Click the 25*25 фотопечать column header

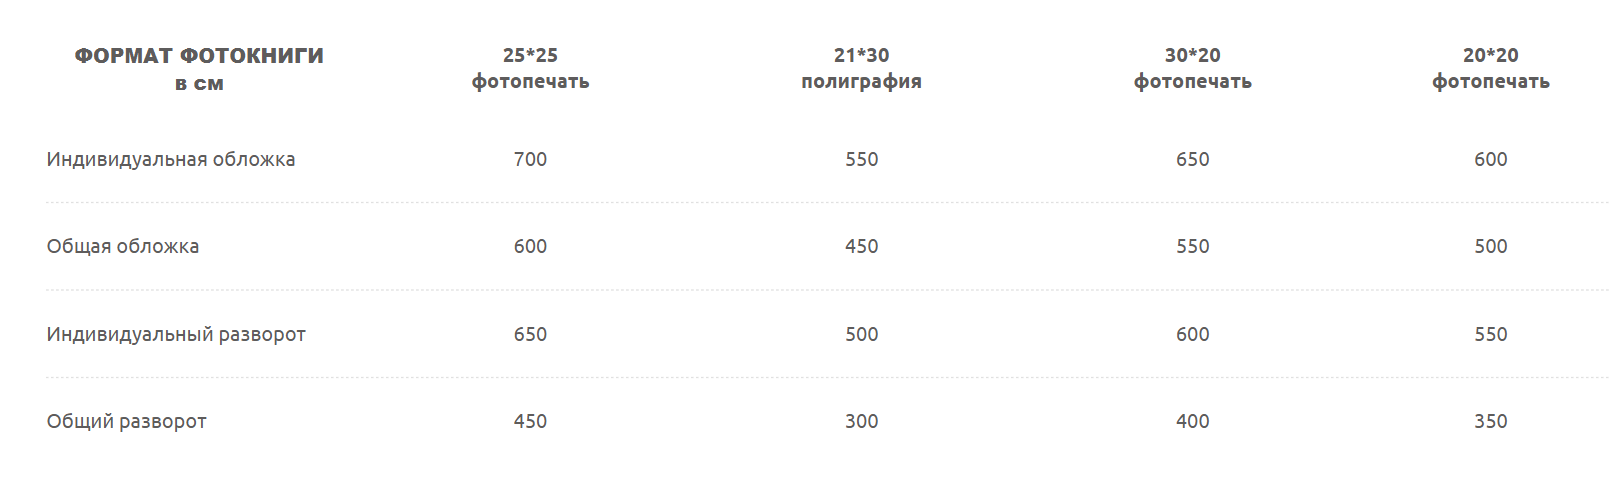tap(530, 68)
